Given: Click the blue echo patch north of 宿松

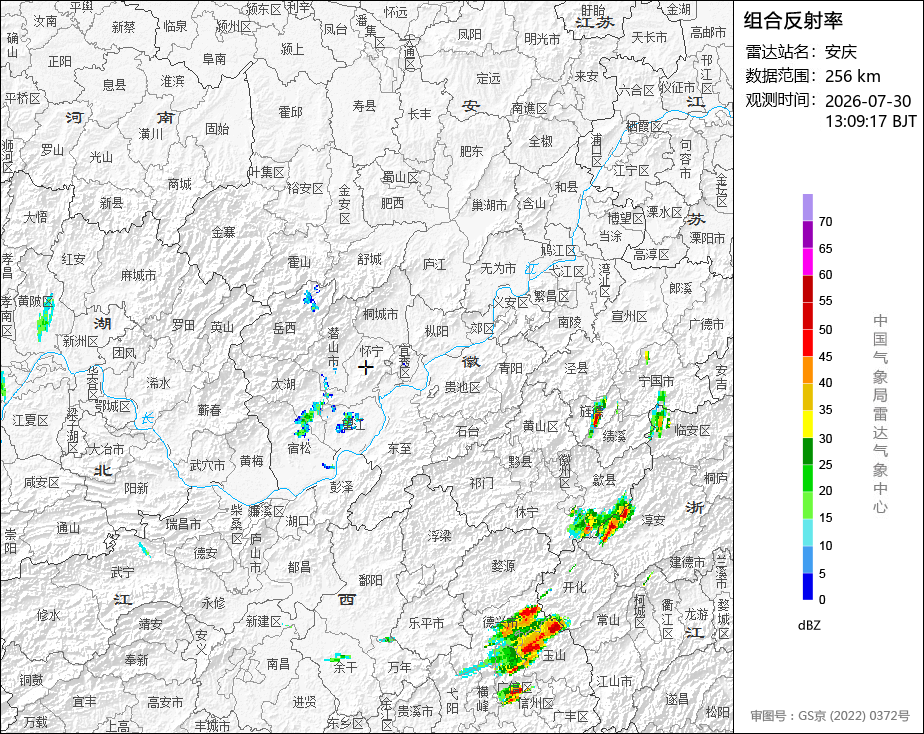Looking at the screenshot, I should click(309, 417).
